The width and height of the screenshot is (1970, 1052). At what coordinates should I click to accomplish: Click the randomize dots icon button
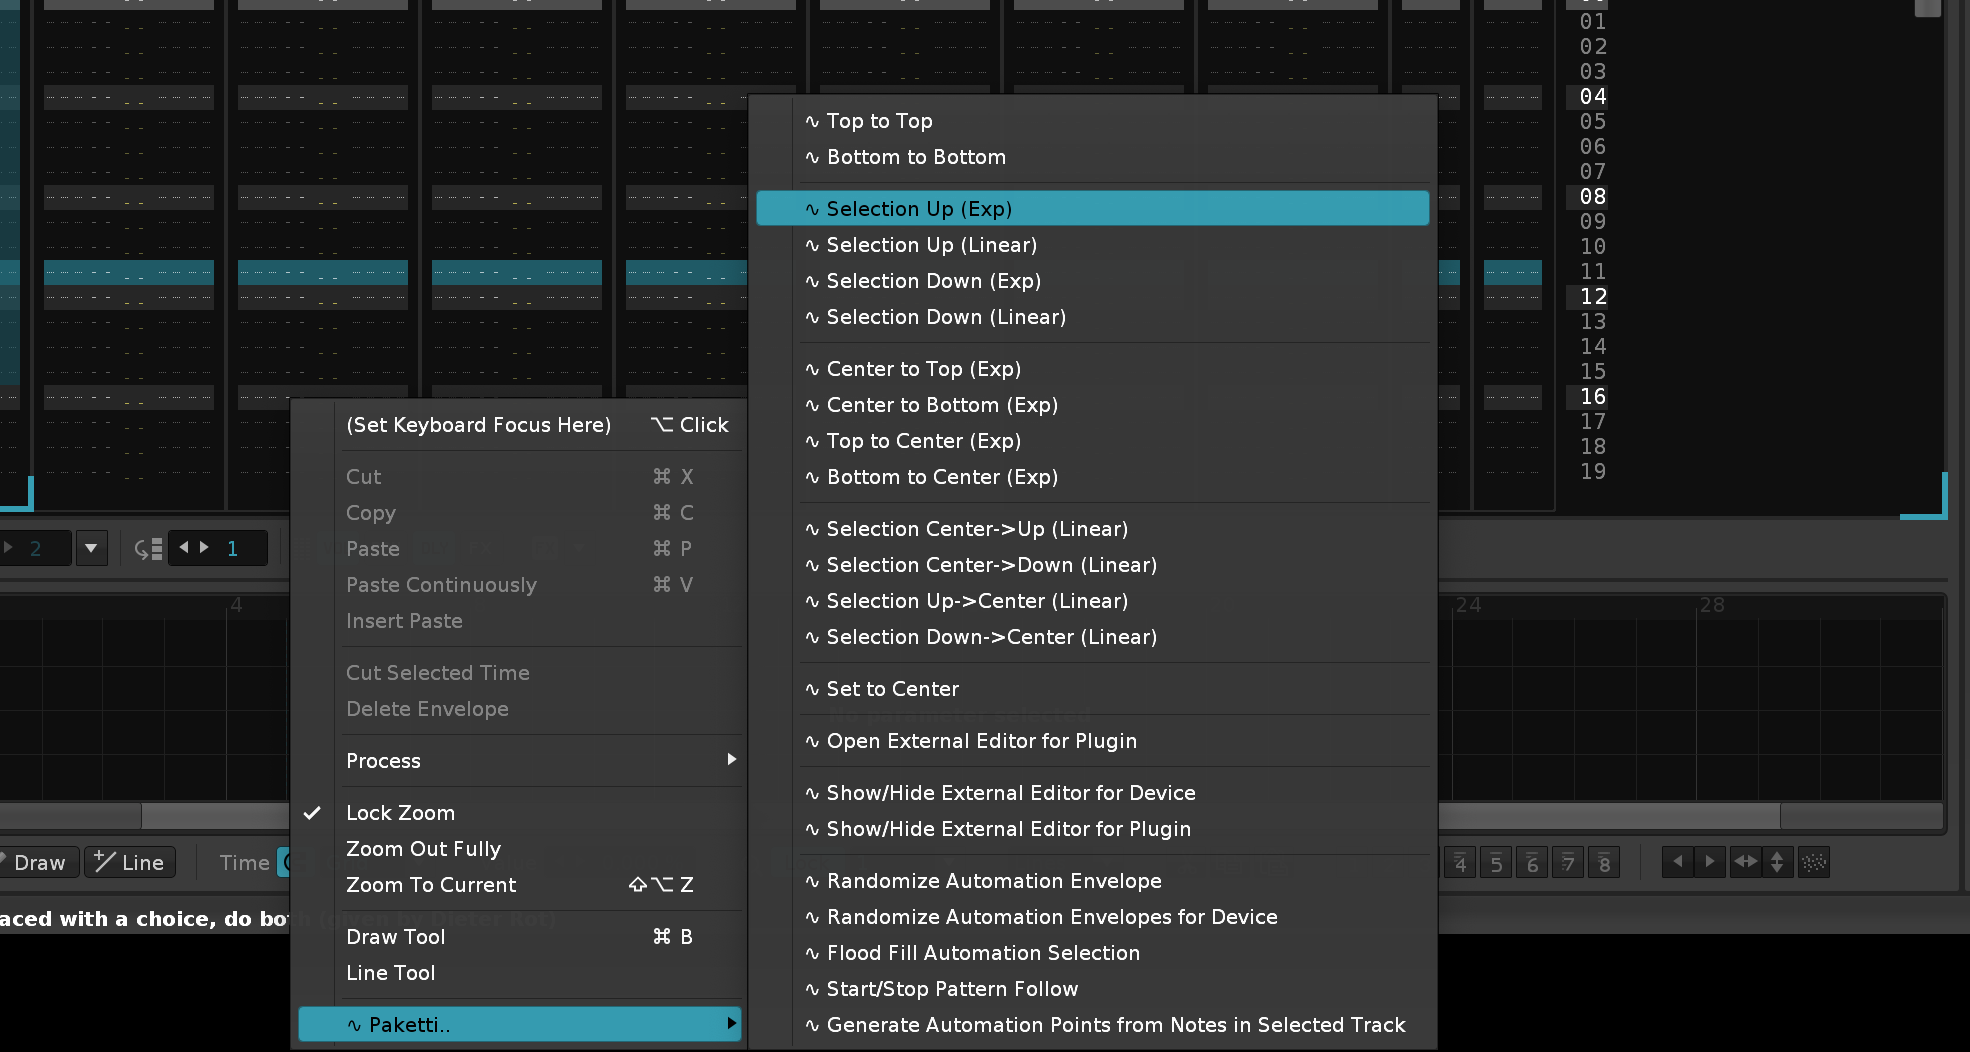(x=1813, y=862)
